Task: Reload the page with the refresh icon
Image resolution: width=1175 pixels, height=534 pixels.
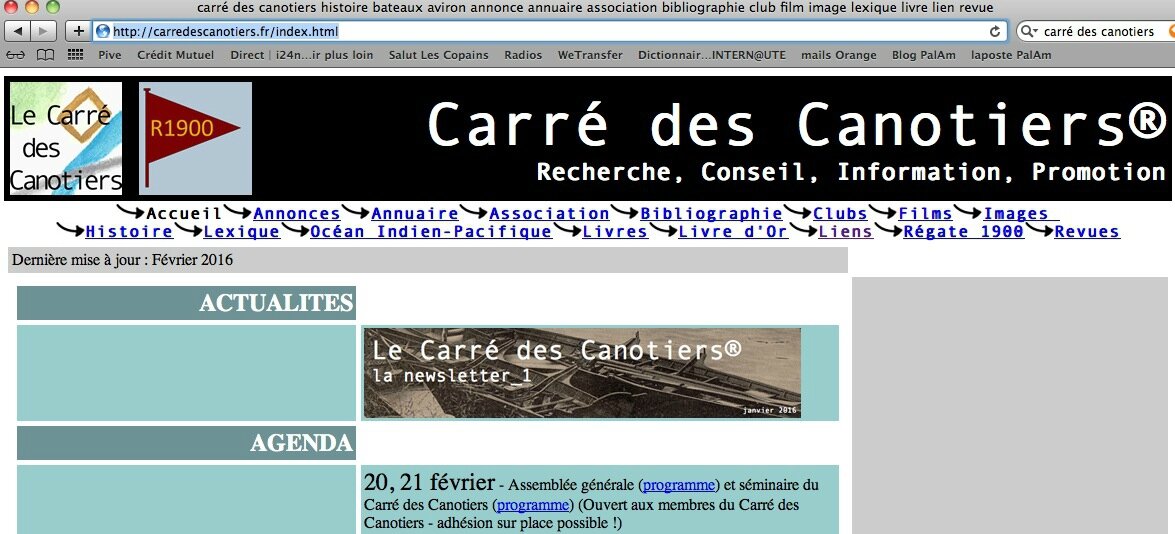Action: [x=995, y=31]
